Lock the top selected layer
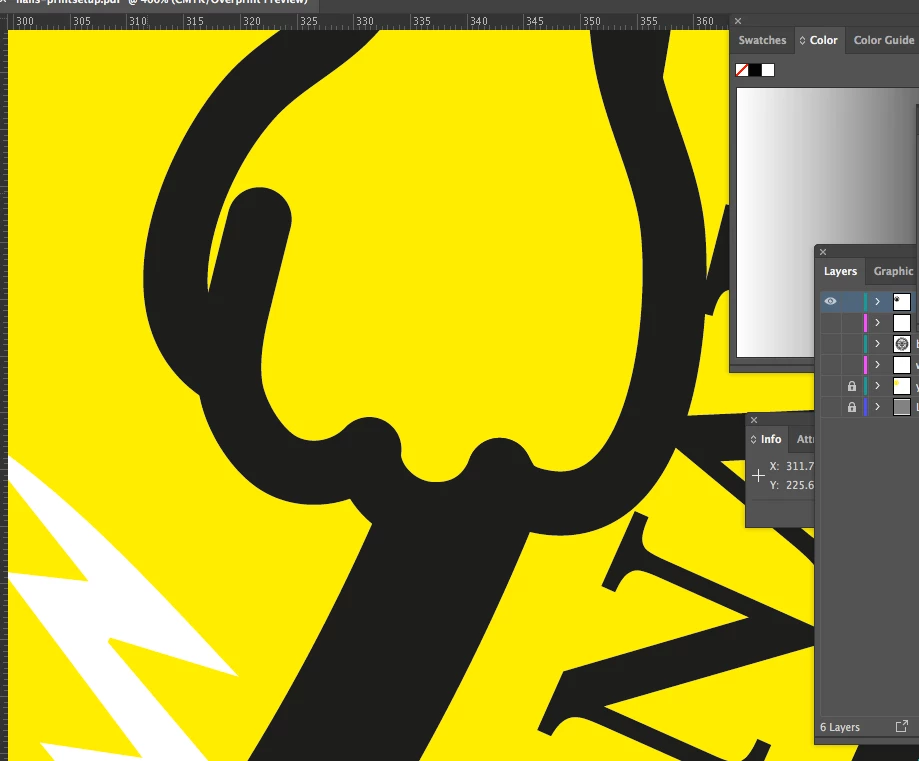The height and width of the screenshot is (761, 919). click(852, 301)
